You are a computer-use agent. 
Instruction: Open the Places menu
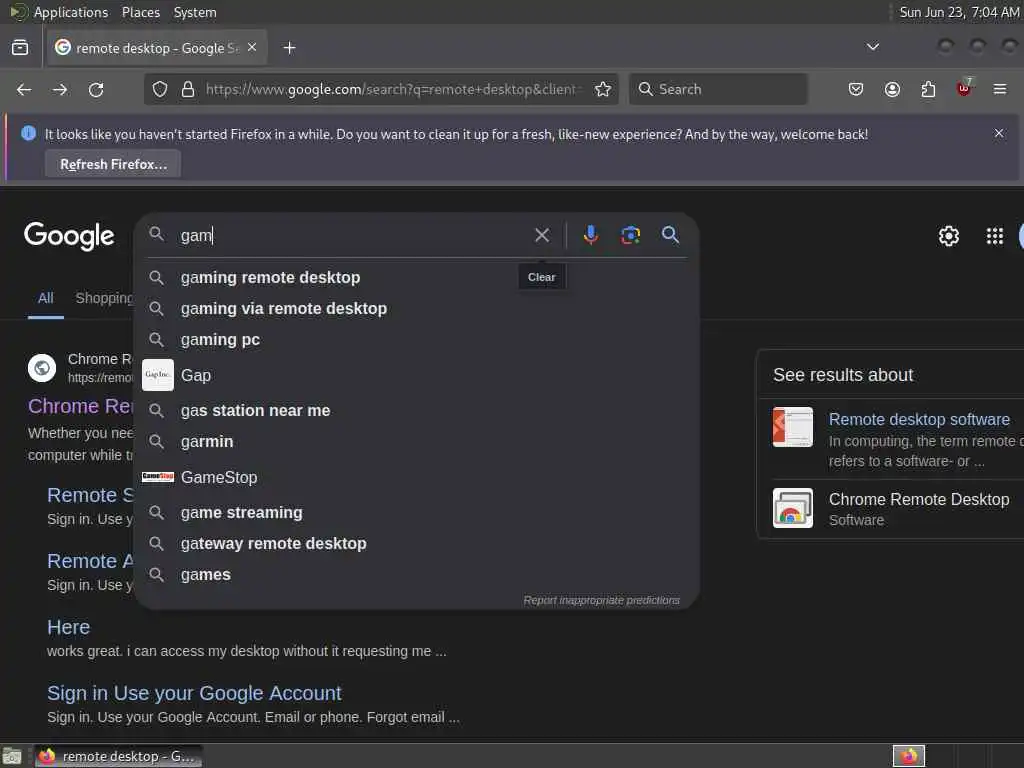(x=140, y=12)
